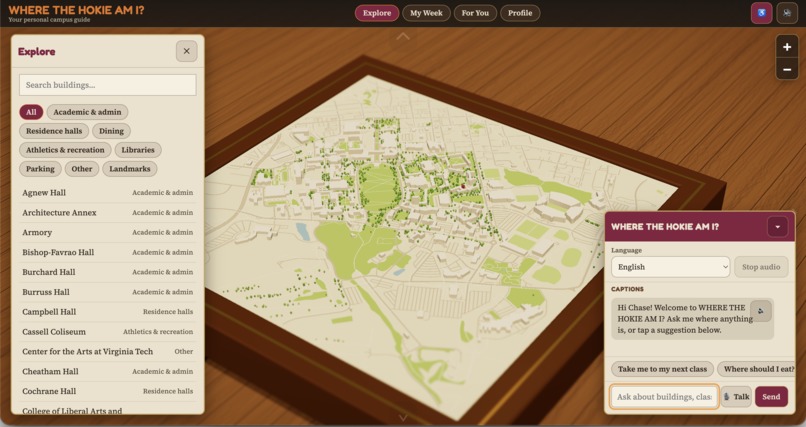Image resolution: width=806 pixels, height=427 pixels.
Task: Filter buildings by Libraries
Action: [138, 150]
